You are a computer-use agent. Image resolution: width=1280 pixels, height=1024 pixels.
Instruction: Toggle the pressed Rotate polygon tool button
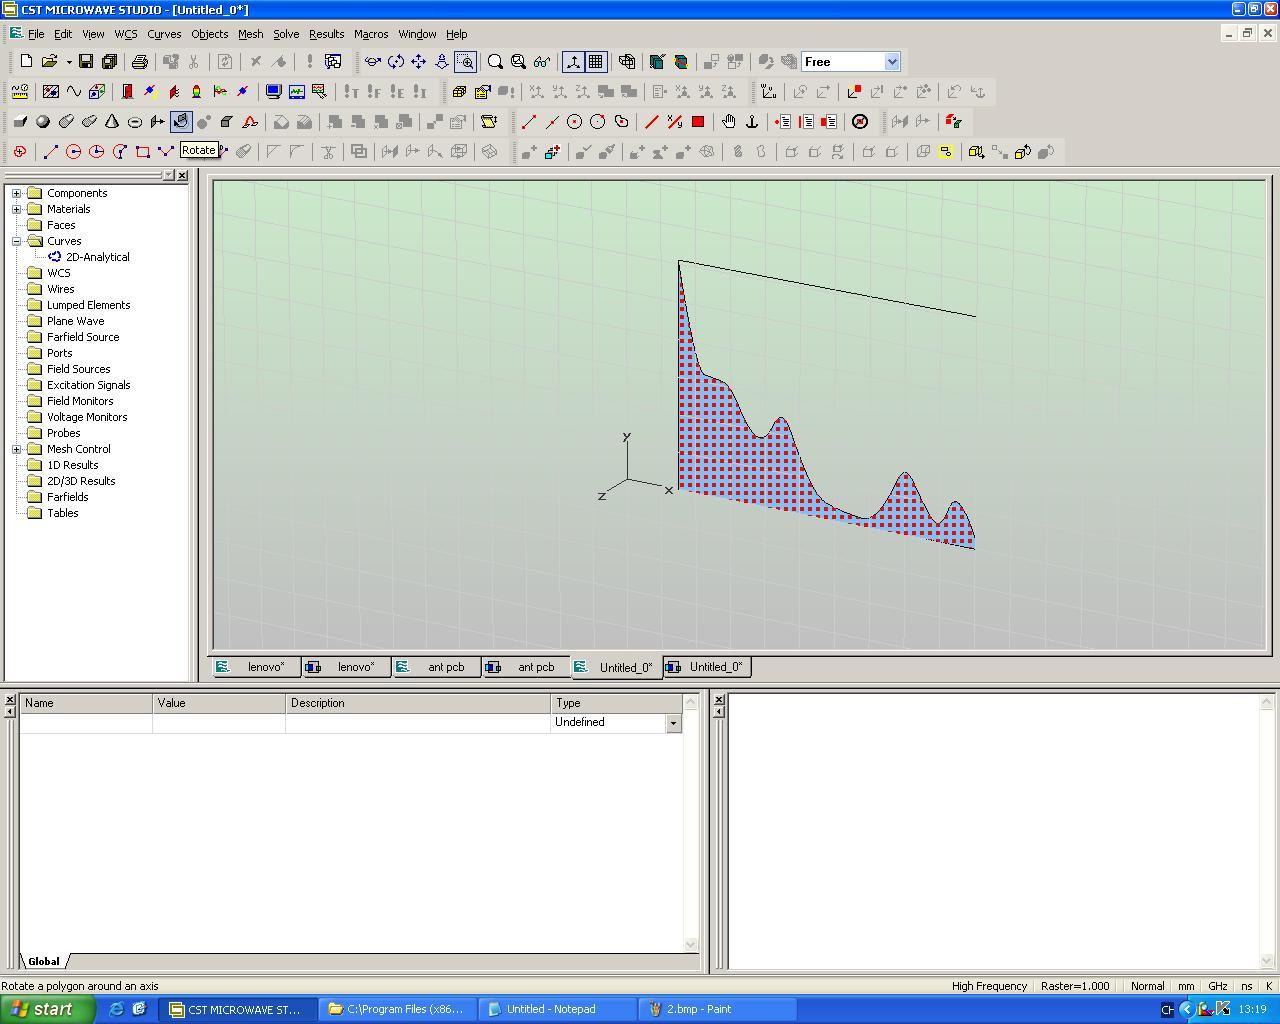click(181, 122)
